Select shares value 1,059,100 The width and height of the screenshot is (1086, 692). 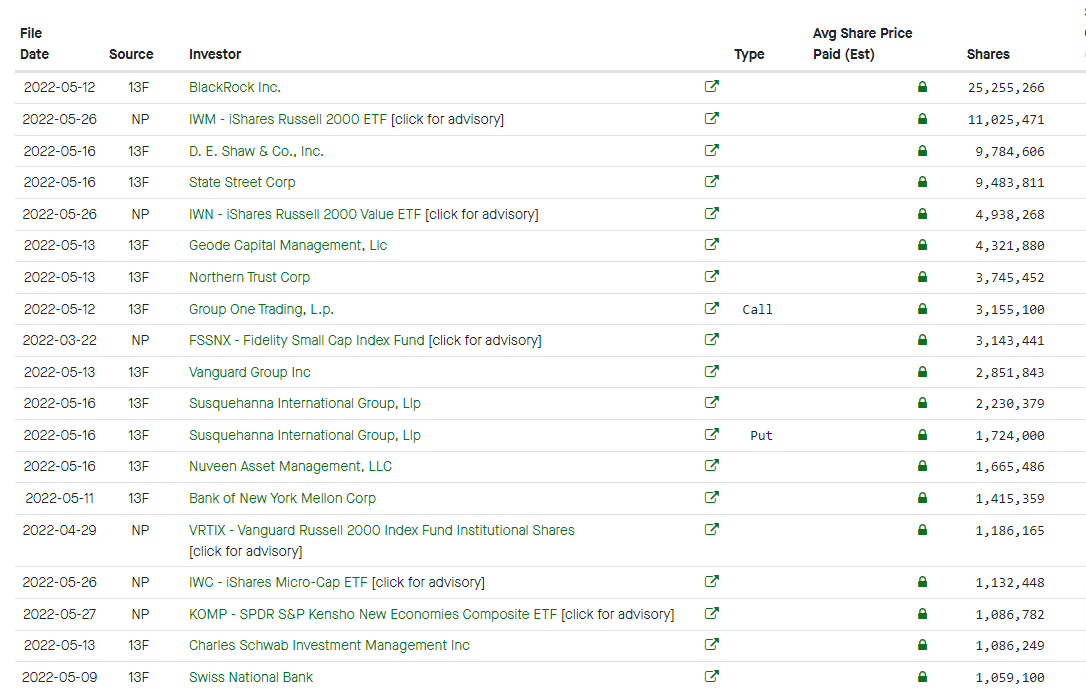(1010, 677)
